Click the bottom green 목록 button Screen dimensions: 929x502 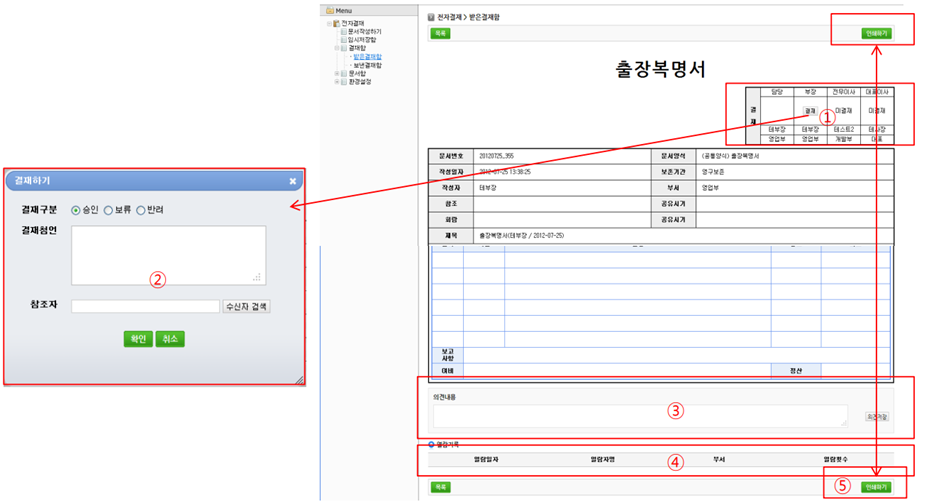440,487
